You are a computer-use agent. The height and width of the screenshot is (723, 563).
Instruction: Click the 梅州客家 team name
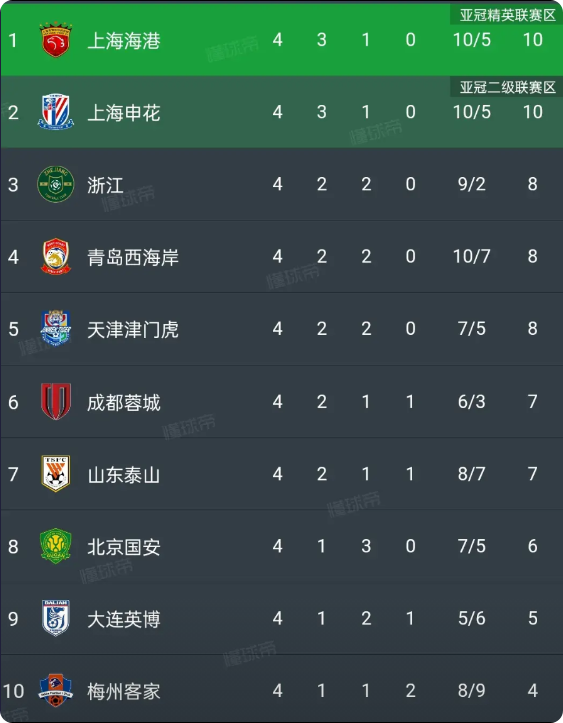tap(124, 691)
